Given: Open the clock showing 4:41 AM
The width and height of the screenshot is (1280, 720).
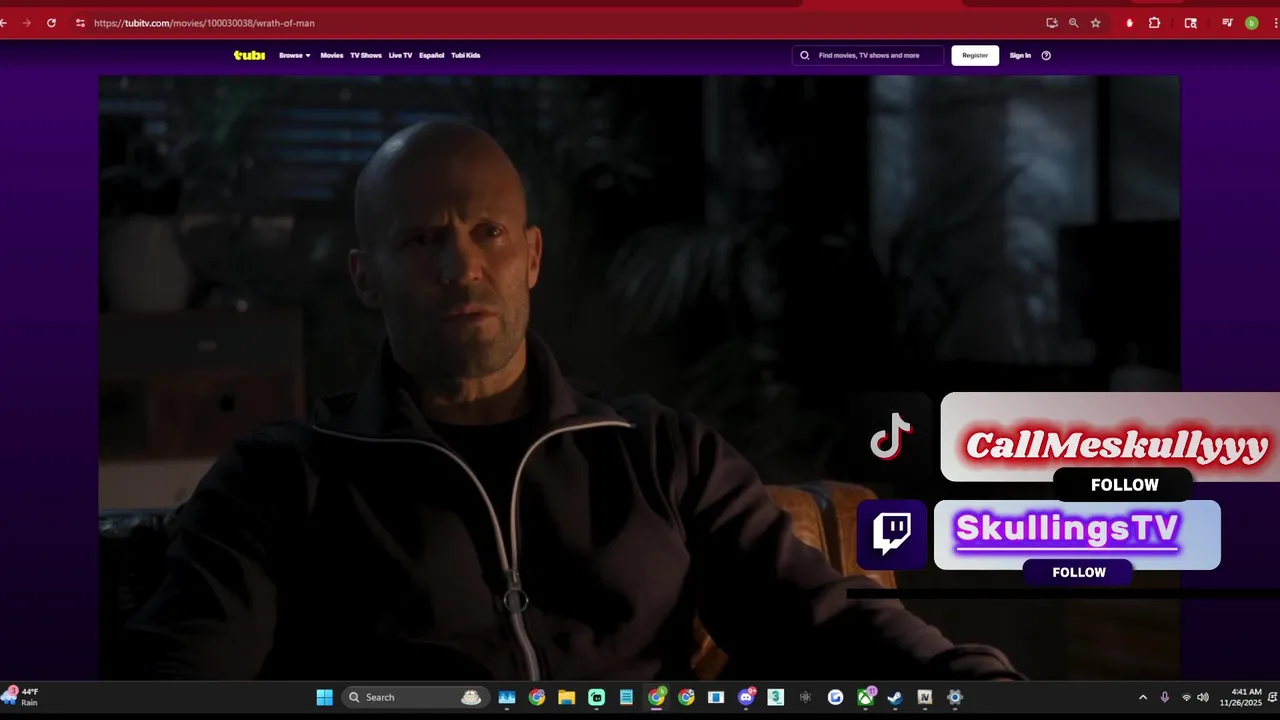Looking at the screenshot, I should point(1240,697).
